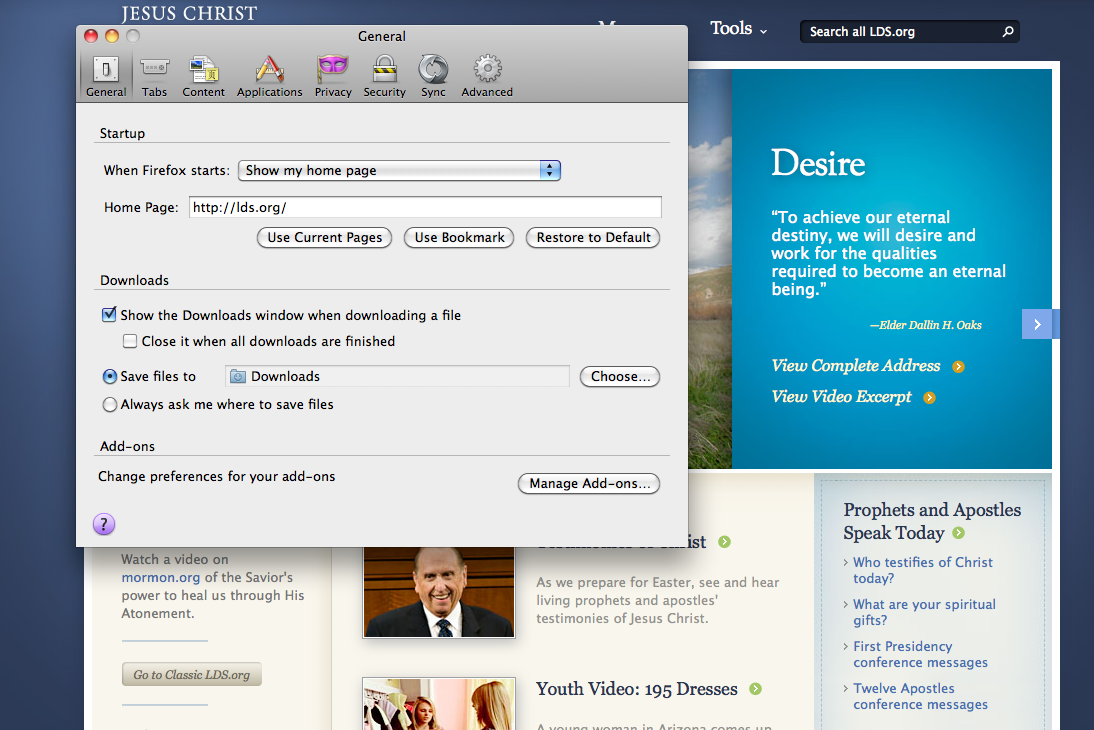The height and width of the screenshot is (730, 1094).
Task: Open View Video Excerpt link
Action: tap(841, 396)
